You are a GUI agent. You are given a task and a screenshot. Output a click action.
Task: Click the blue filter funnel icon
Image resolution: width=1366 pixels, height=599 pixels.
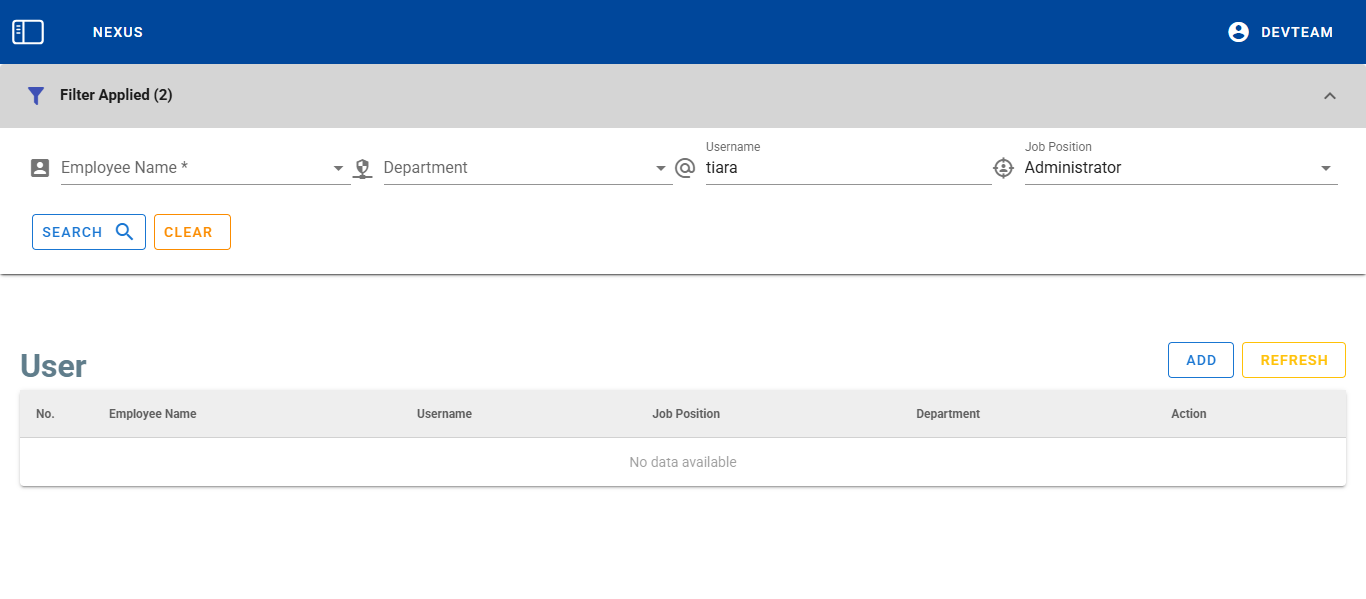coord(36,96)
